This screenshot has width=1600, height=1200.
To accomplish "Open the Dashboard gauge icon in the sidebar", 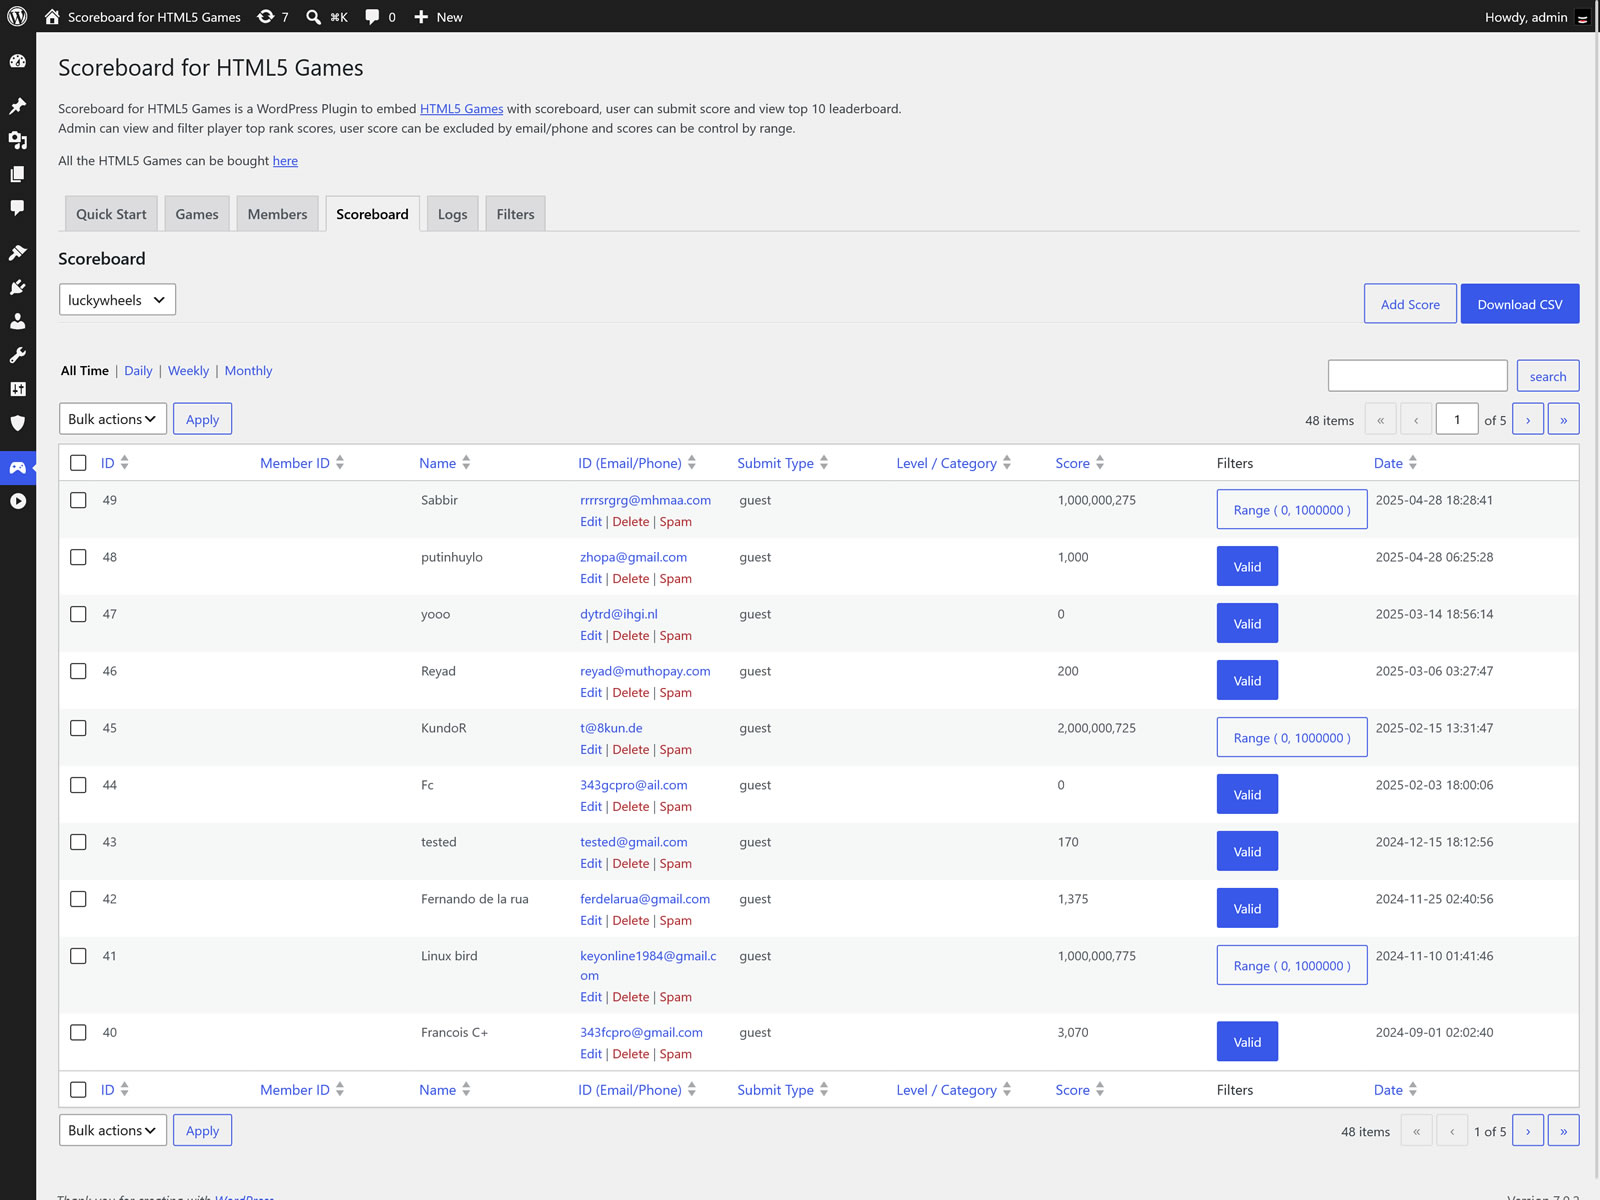I will [x=18, y=61].
